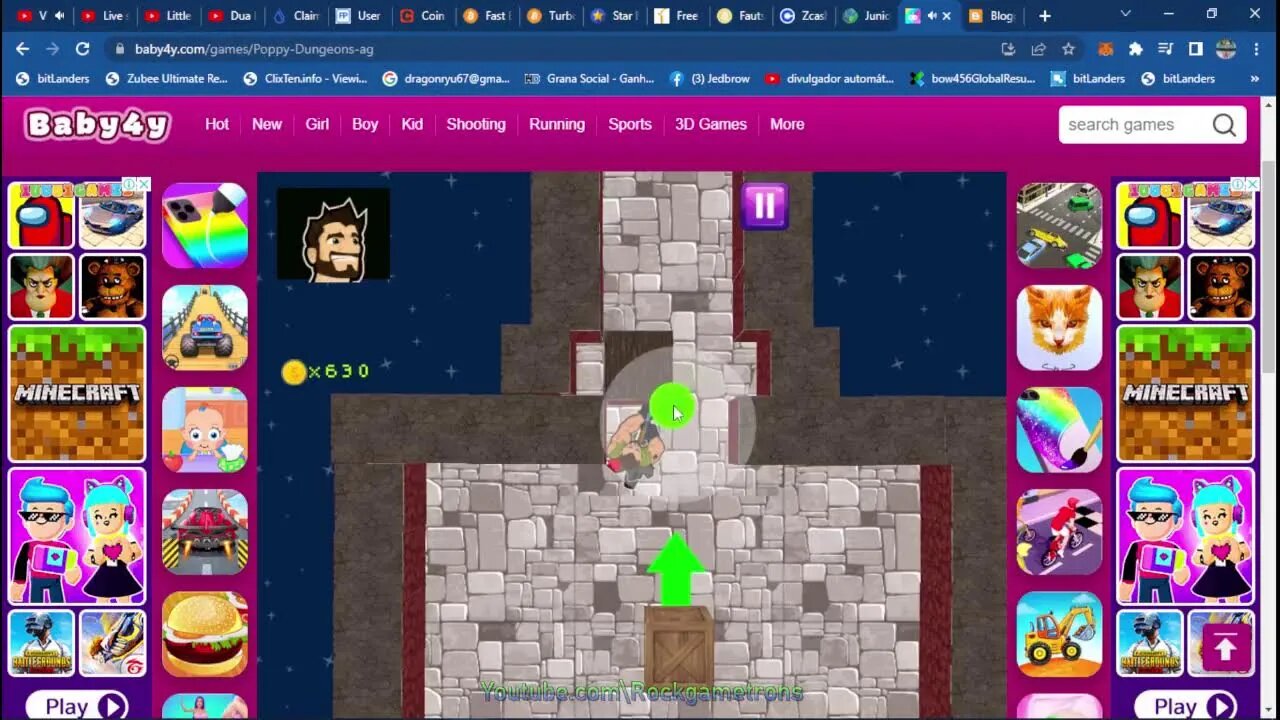Toggle the browser side panel
This screenshot has height=720, width=1280.
(x=1195, y=48)
